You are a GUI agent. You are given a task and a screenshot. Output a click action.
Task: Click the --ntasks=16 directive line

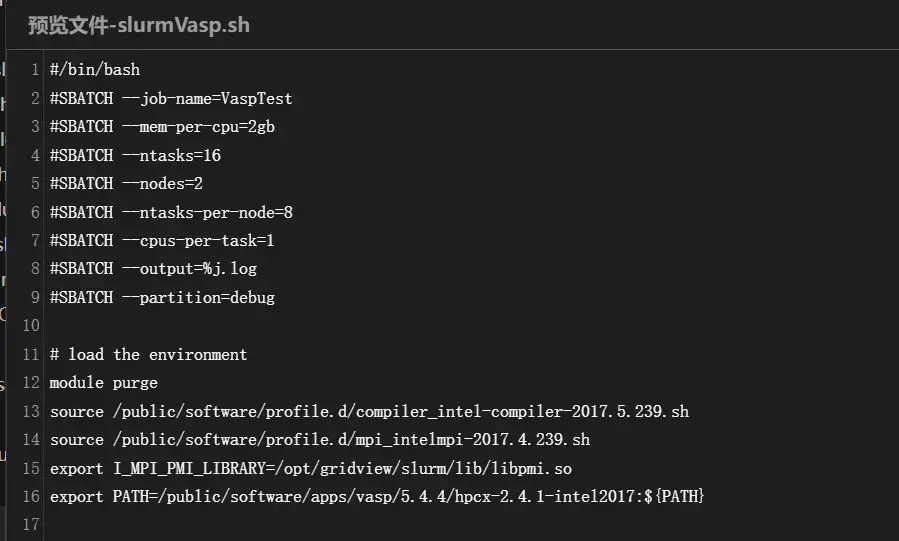[x=135, y=155]
